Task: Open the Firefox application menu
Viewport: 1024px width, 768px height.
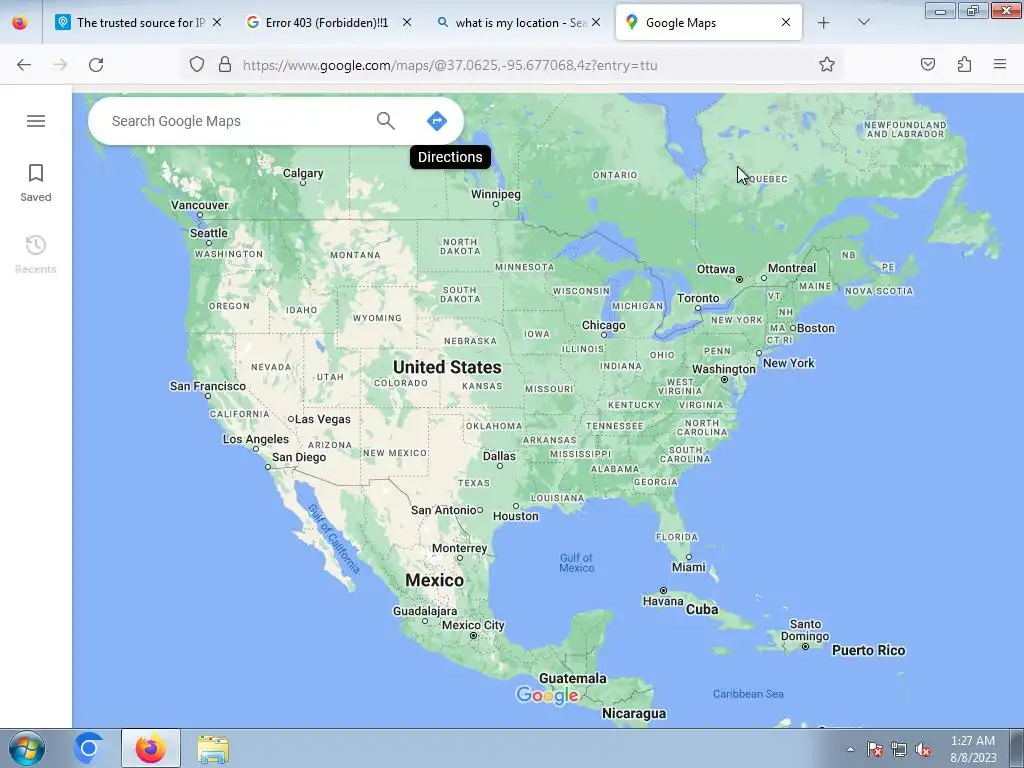Action: (x=1000, y=64)
